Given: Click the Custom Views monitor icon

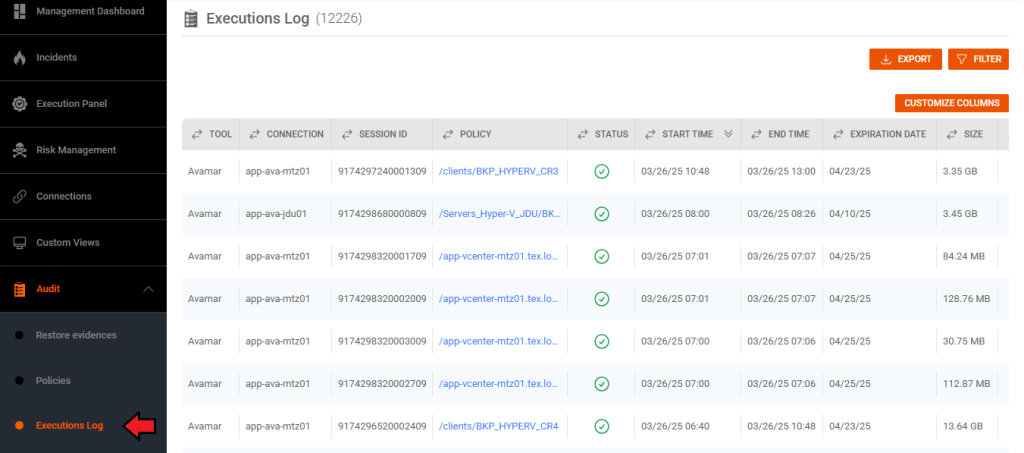Looking at the screenshot, I should 19,243.
